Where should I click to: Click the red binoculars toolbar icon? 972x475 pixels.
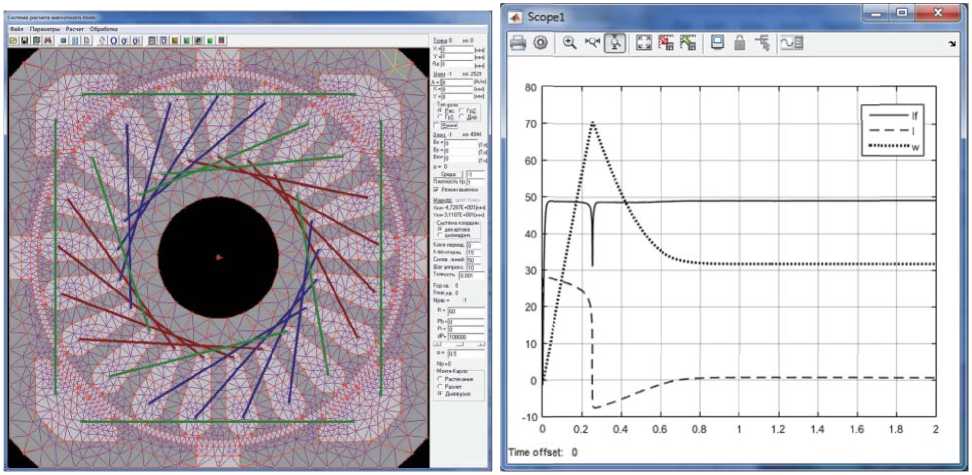[48, 40]
